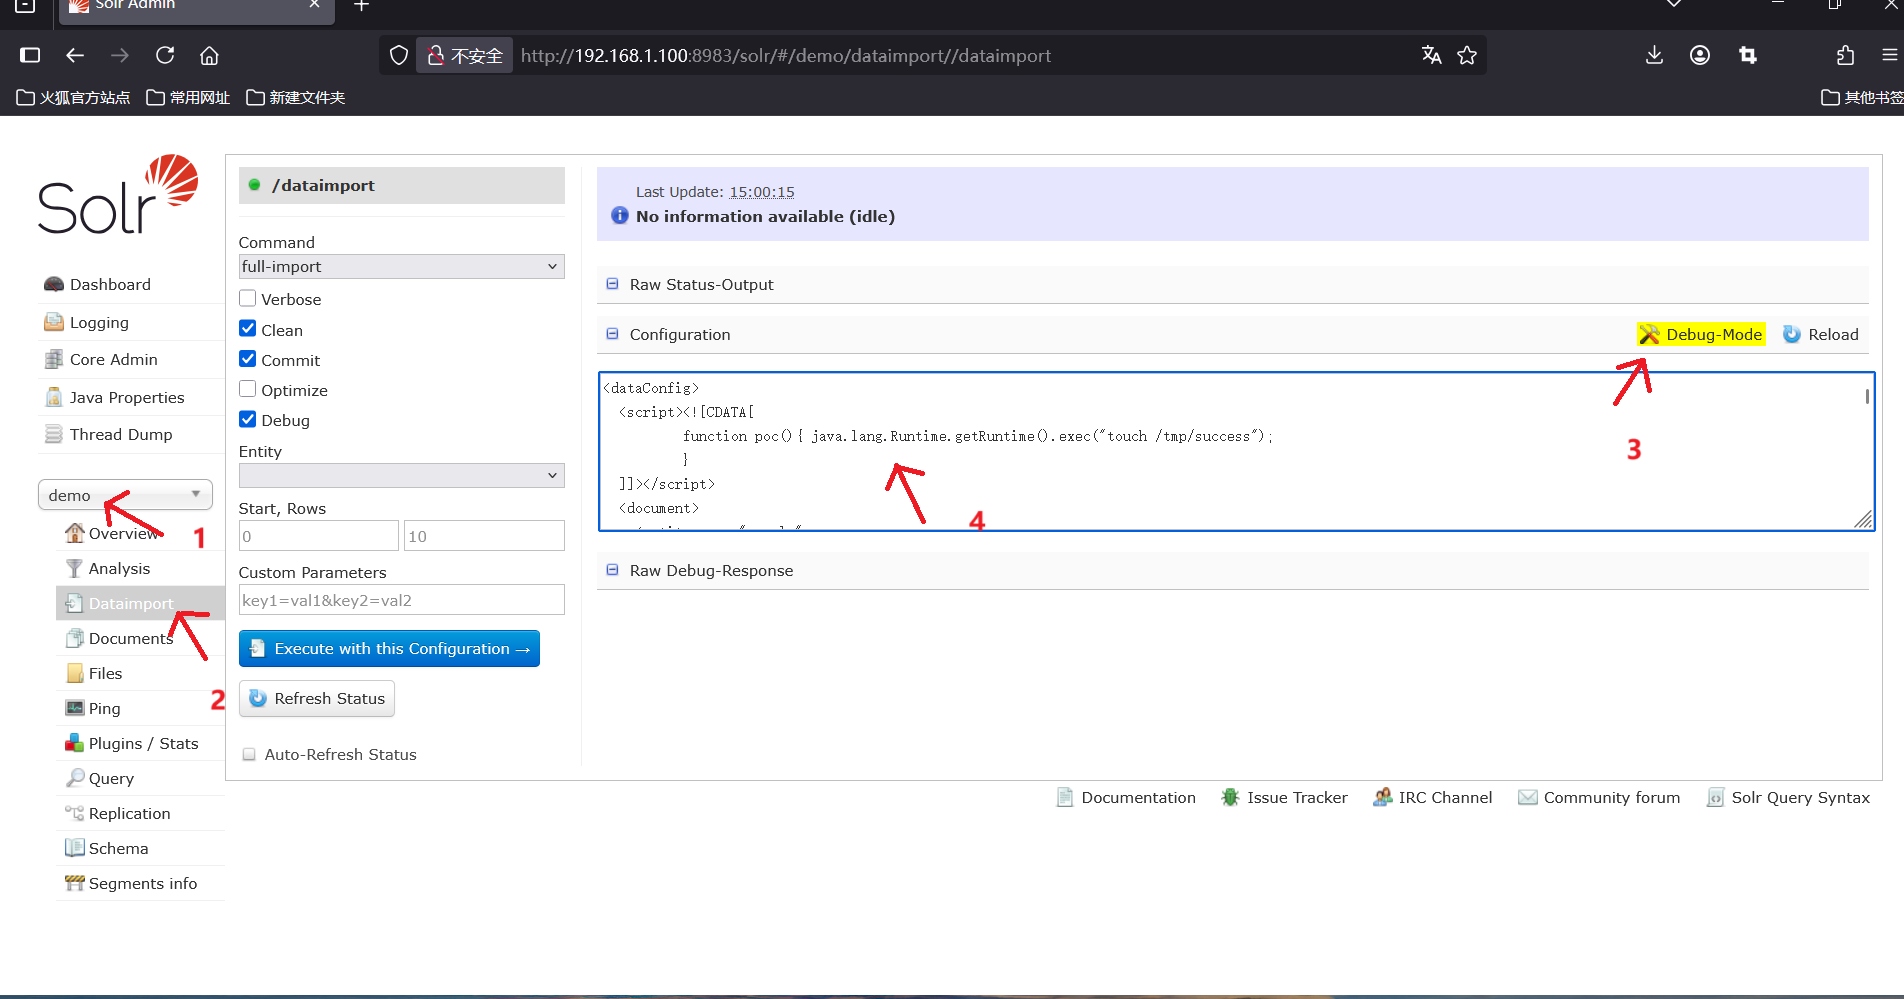Click the Query magnifier icon
Image resolution: width=1904 pixels, height=999 pixels.
75,778
